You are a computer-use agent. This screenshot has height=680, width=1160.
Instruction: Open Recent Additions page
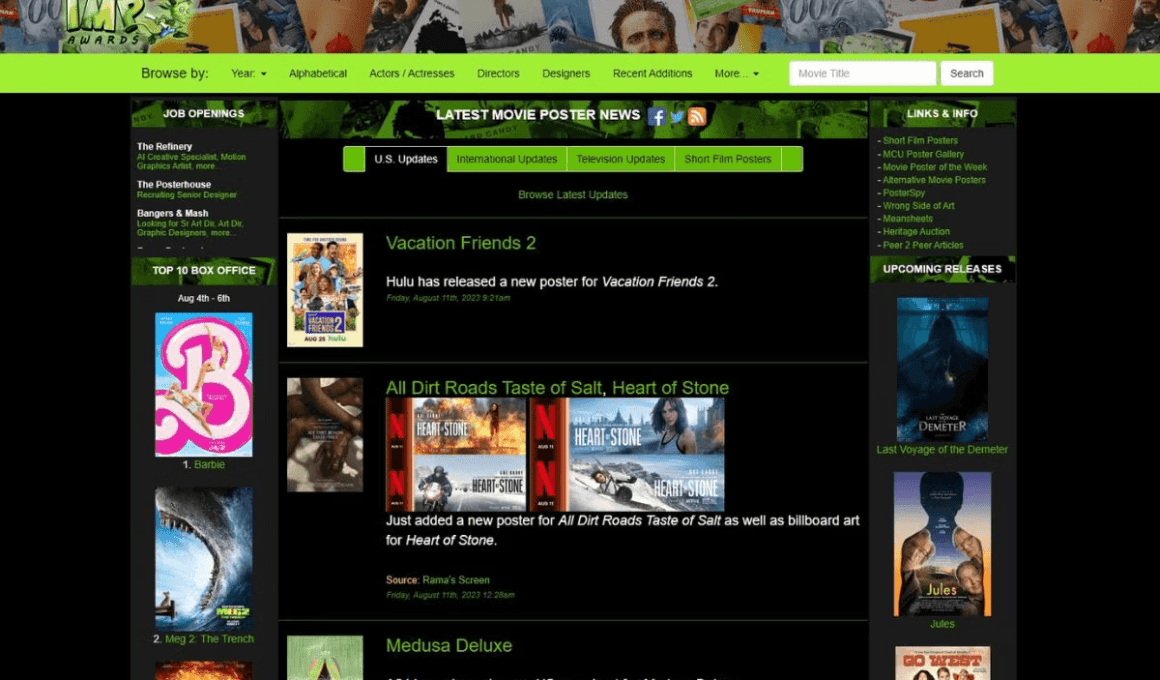[652, 73]
